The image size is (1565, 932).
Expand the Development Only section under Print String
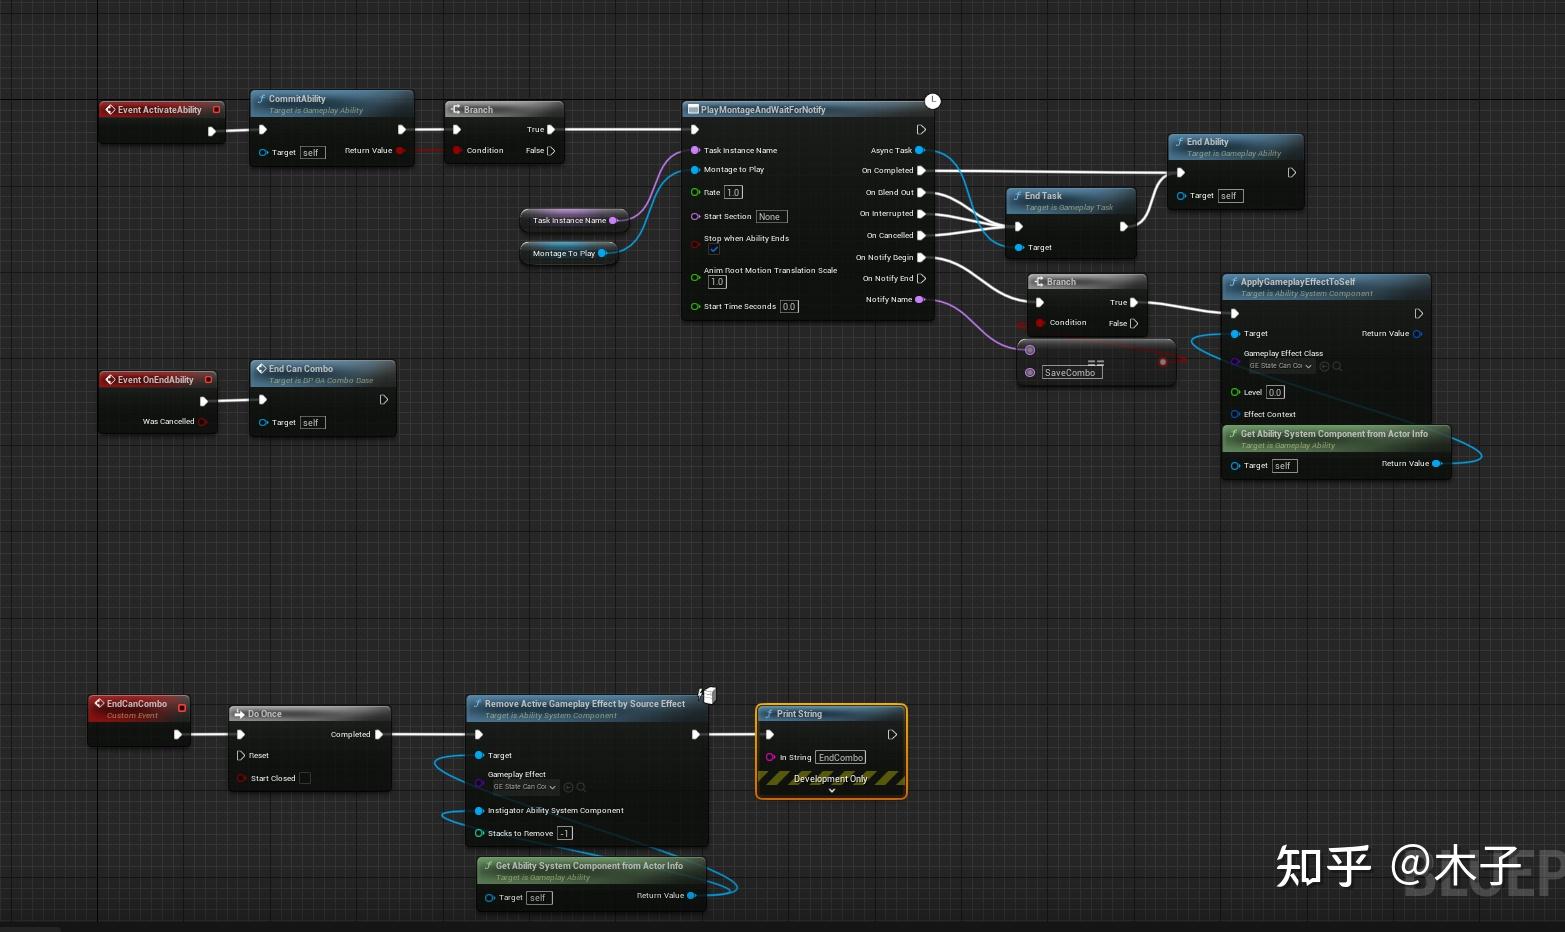point(831,790)
